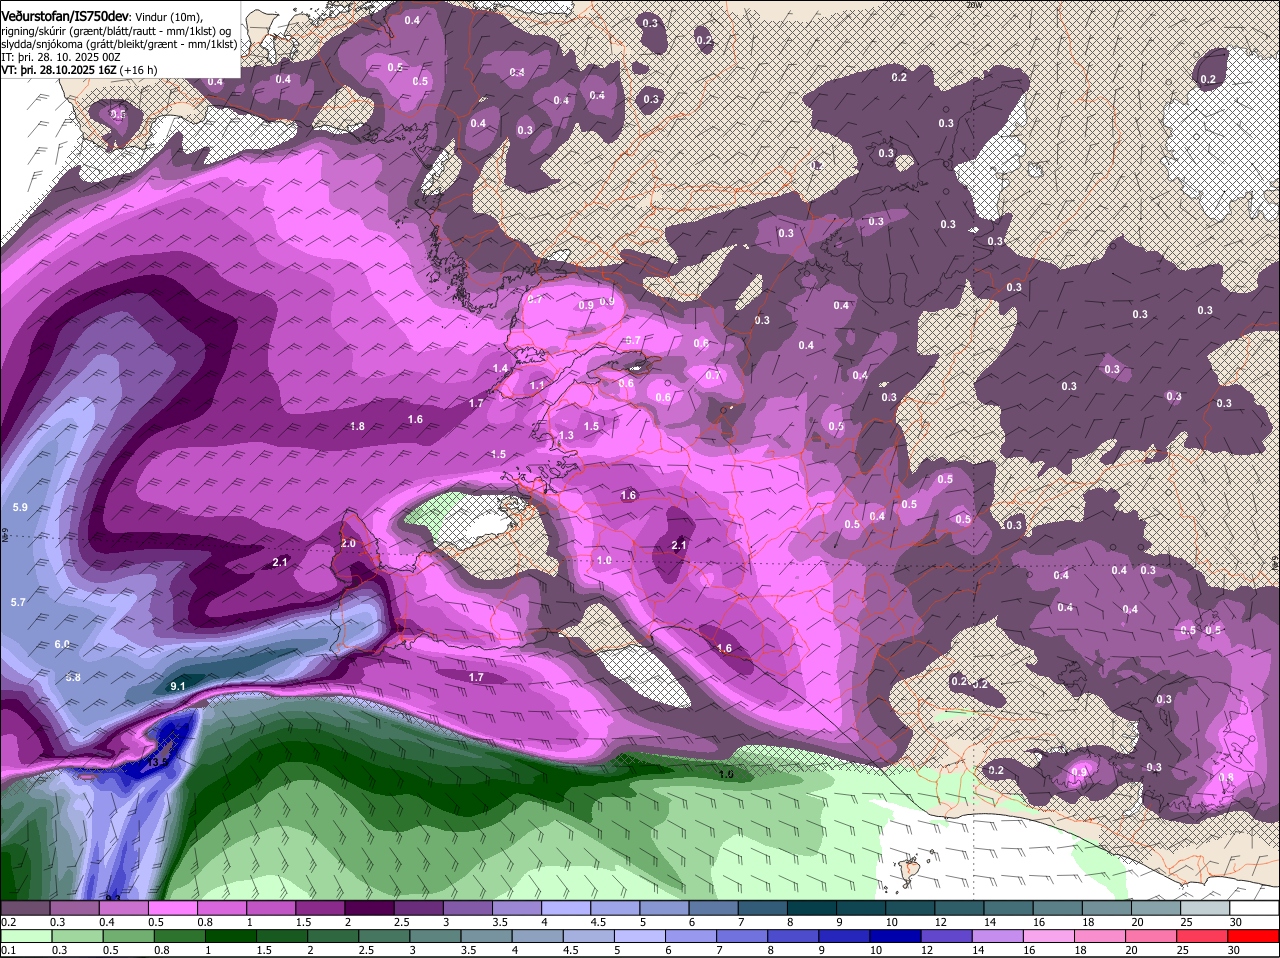Select top legend white swatch after 30
Image resolution: width=1280 pixels, height=958 pixels.
click(1254, 907)
